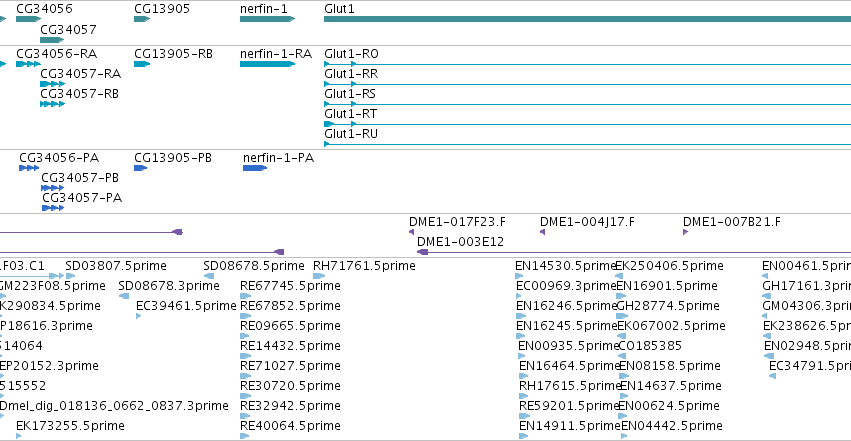Choose EST EN16245.5prime
Screen dimensions: 851x441
point(566,326)
